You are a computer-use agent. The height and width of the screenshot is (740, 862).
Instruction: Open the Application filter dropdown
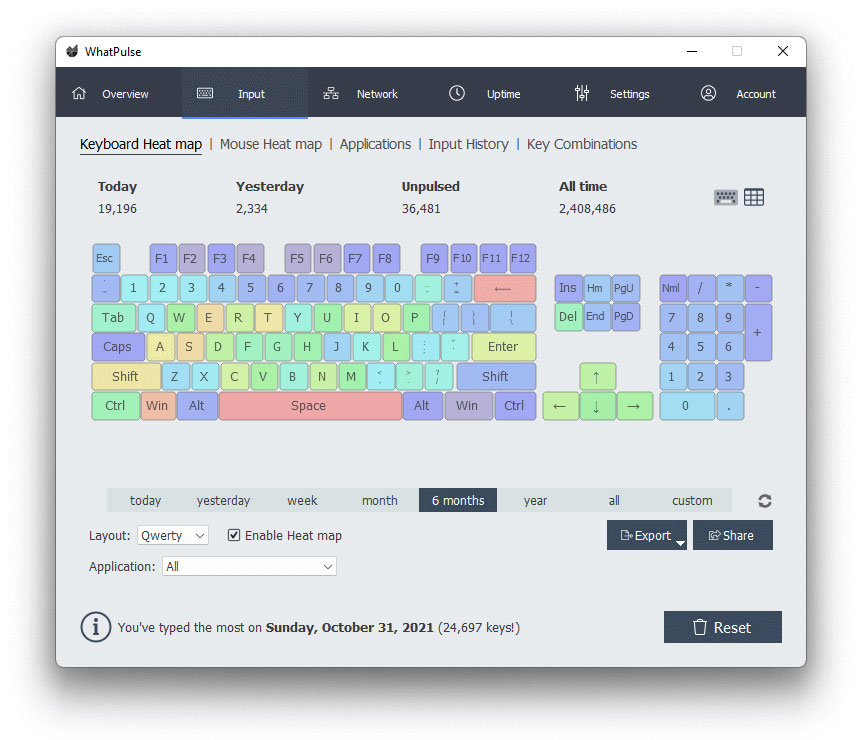coord(249,566)
